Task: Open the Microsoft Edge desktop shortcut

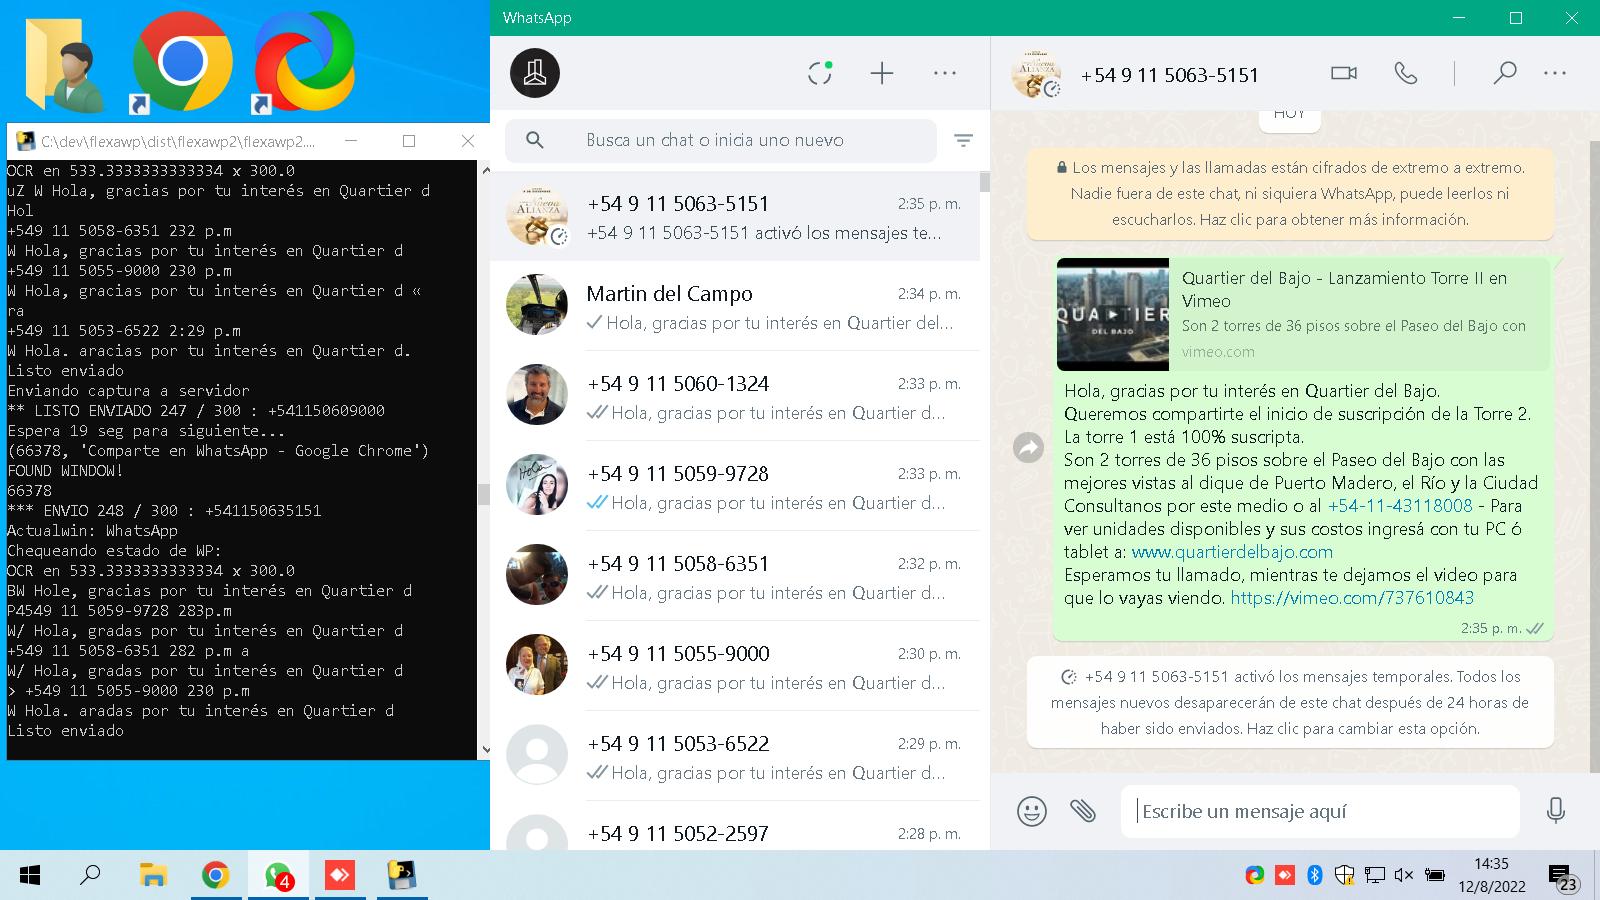Action: (x=304, y=62)
